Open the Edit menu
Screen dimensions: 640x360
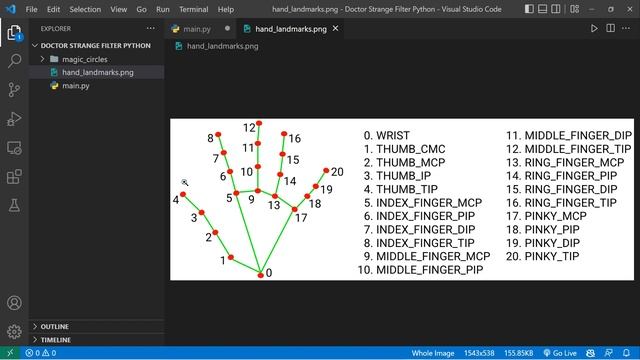(x=53, y=9)
